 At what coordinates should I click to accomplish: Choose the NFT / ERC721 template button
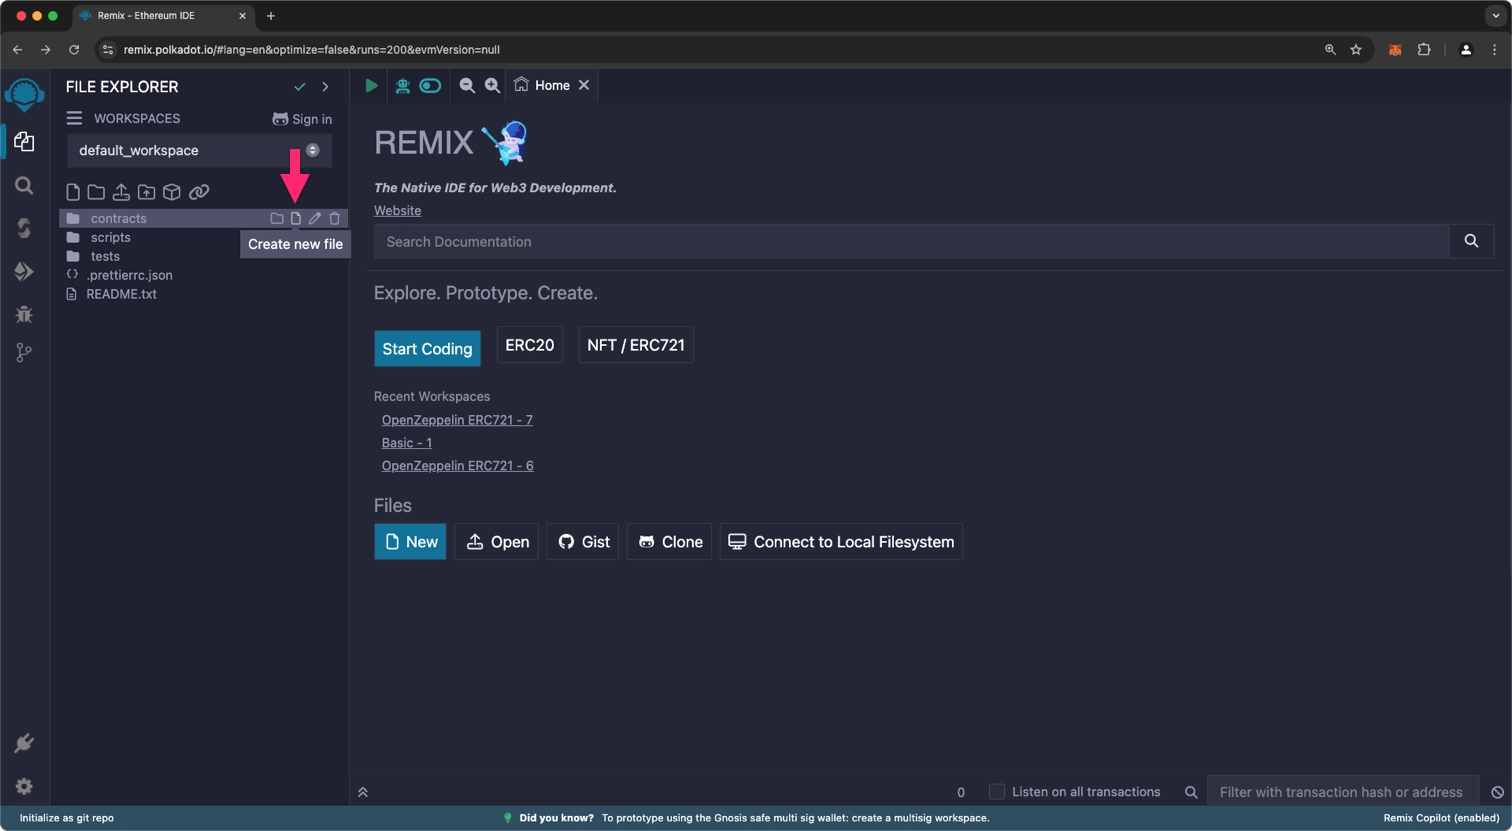point(636,345)
